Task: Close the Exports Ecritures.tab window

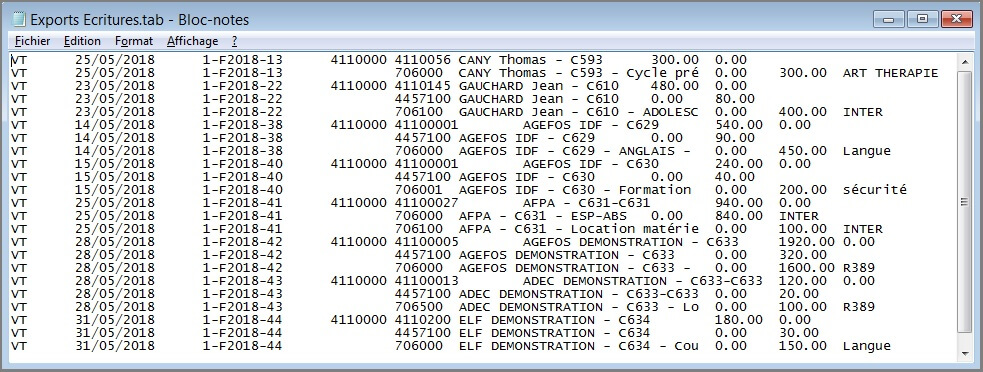Action: tap(956, 19)
